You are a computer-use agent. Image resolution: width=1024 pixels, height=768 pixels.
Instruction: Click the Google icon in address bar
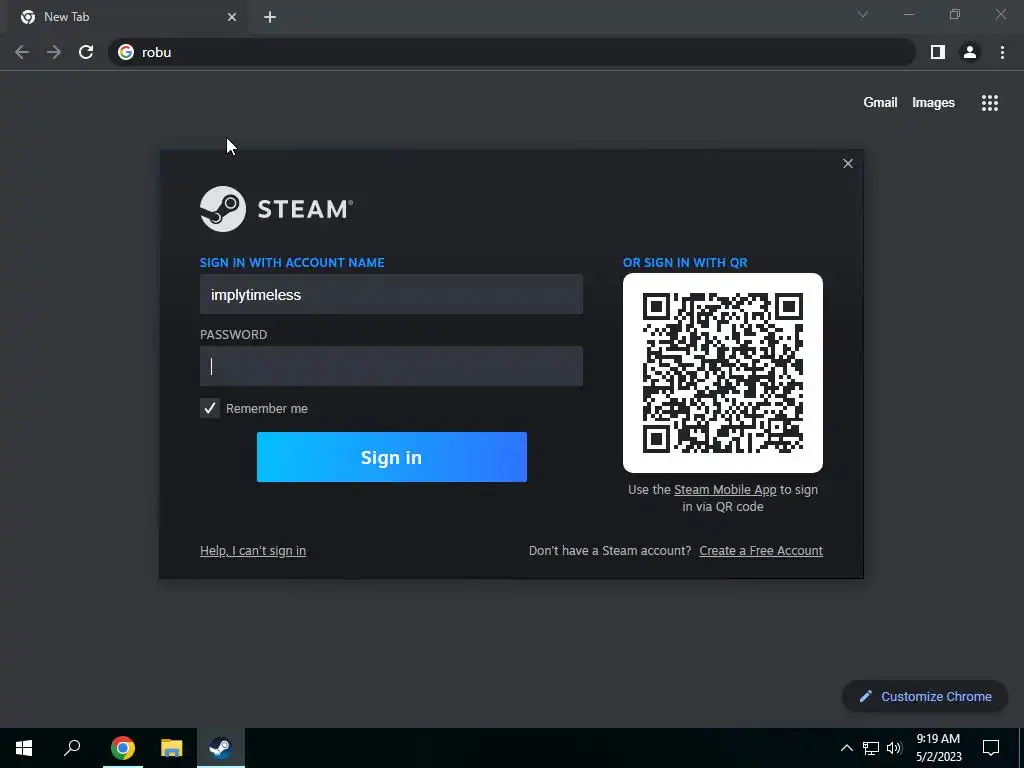(126, 52)
